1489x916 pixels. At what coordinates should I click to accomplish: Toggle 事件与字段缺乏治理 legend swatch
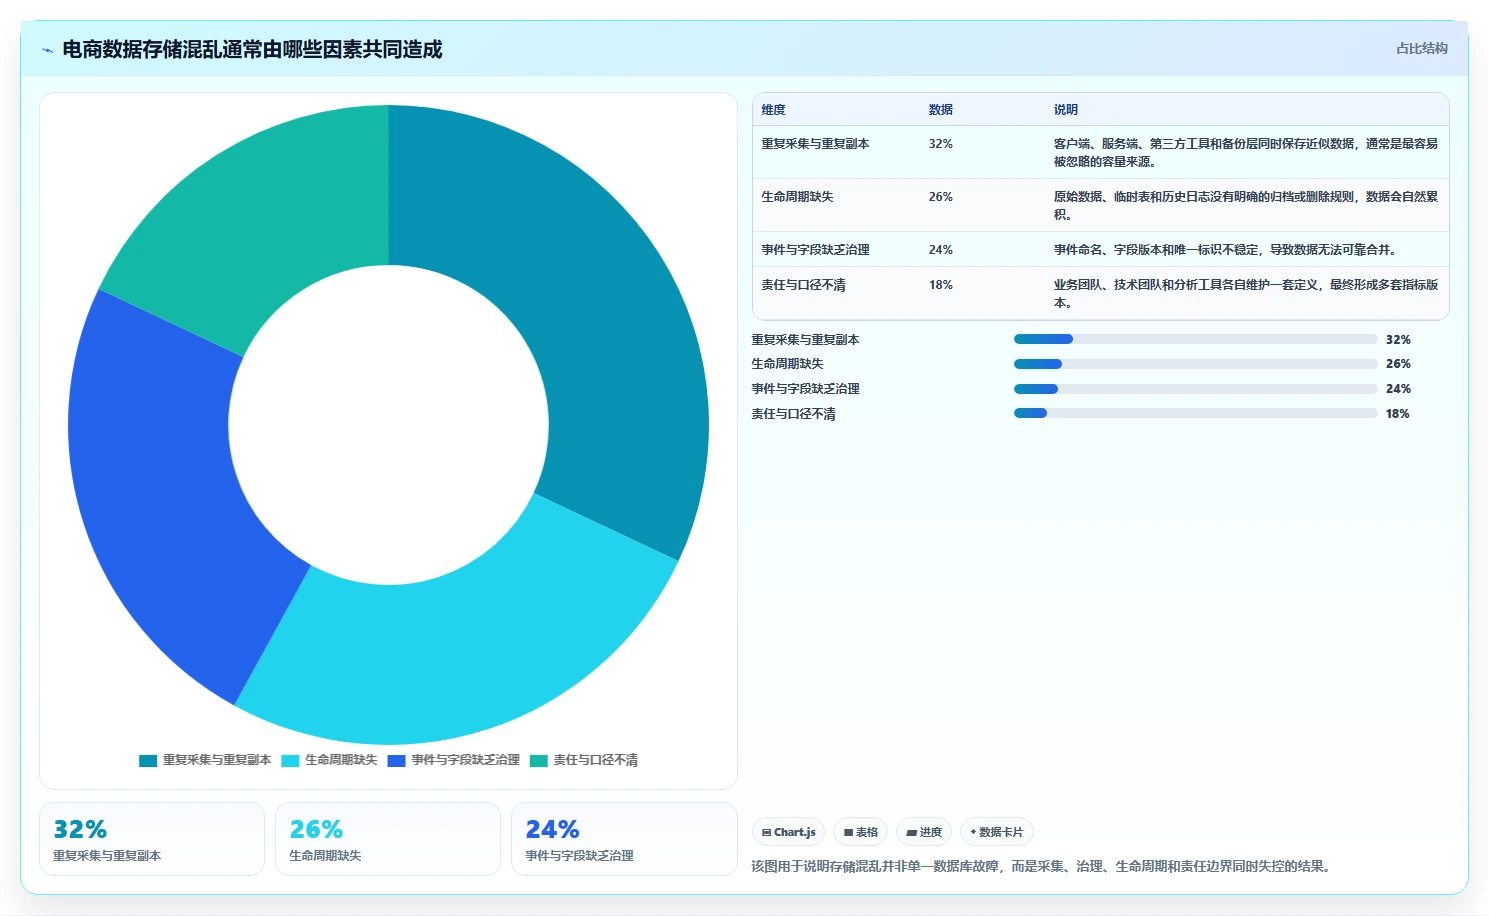pos(396,761)
